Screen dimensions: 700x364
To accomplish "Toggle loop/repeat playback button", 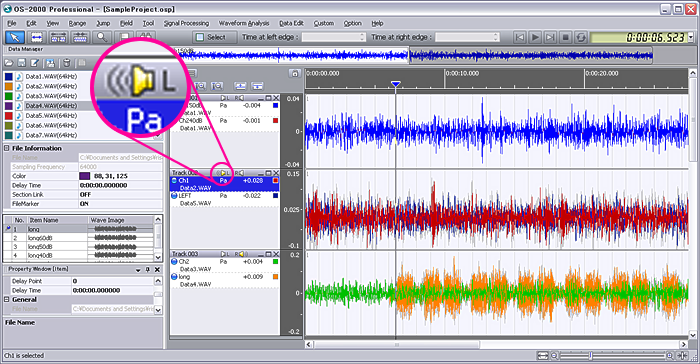I will (x=581, y=38).
